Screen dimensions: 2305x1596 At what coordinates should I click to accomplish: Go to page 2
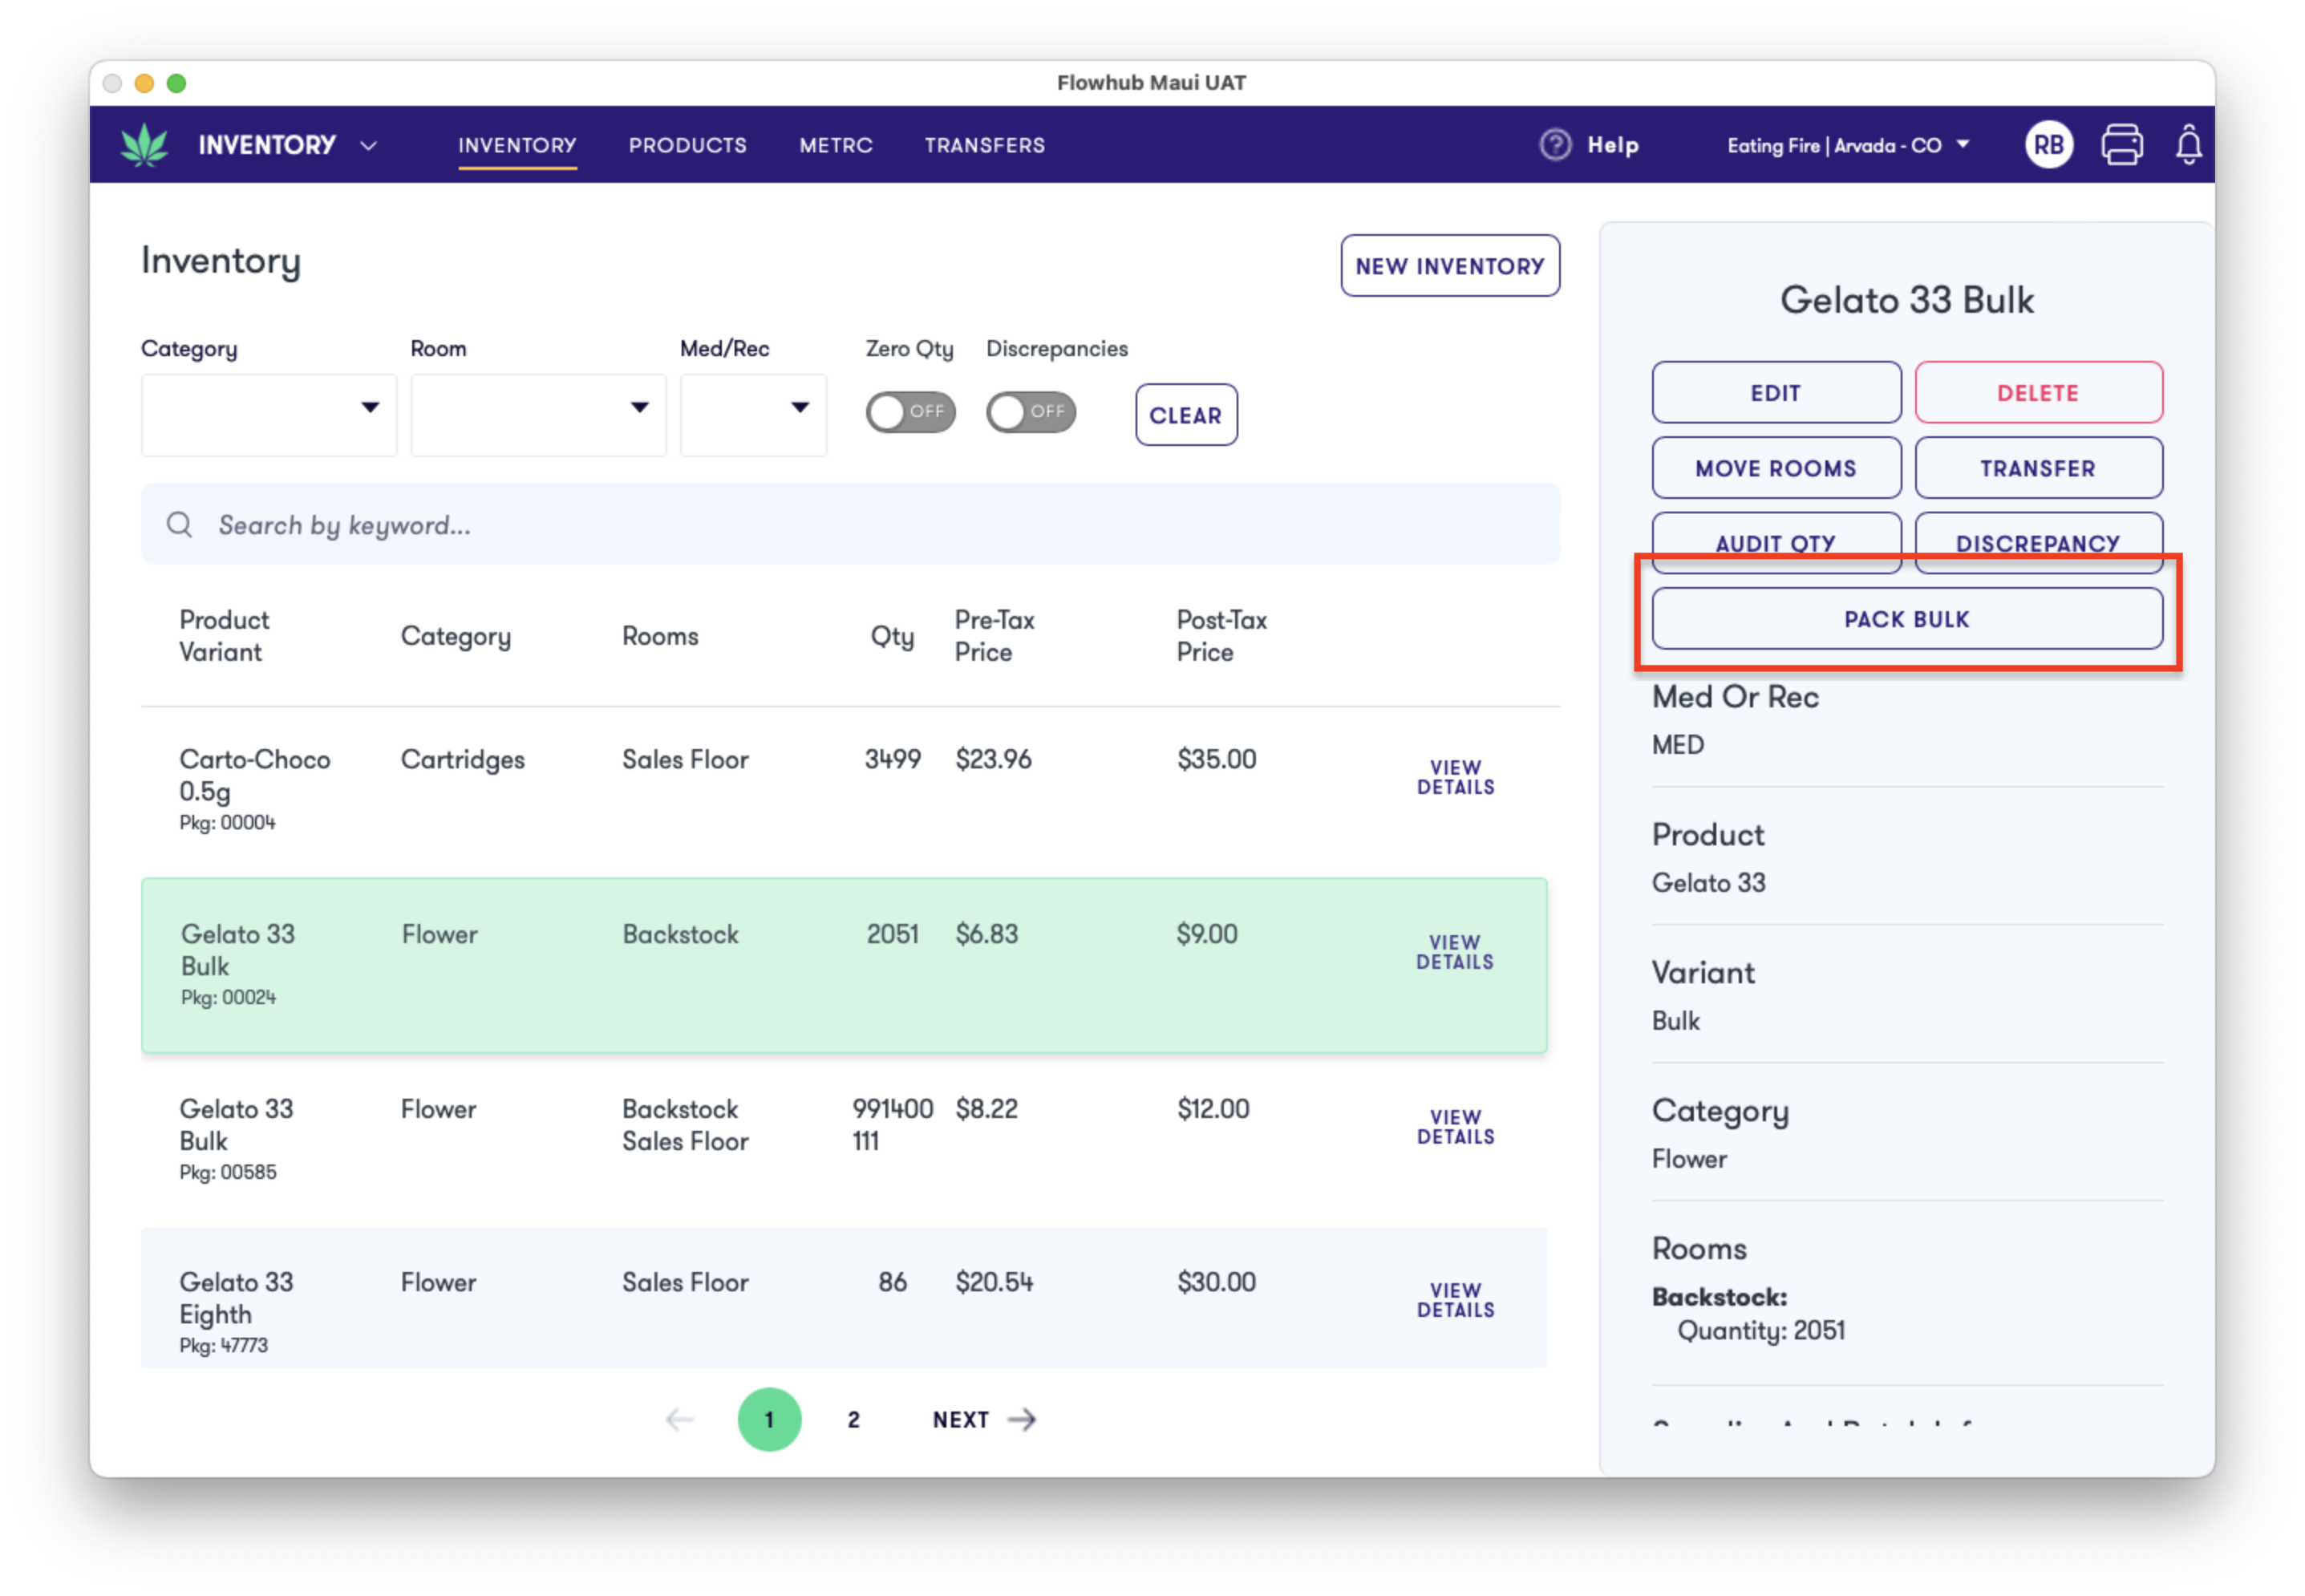tap(853, 1420)
